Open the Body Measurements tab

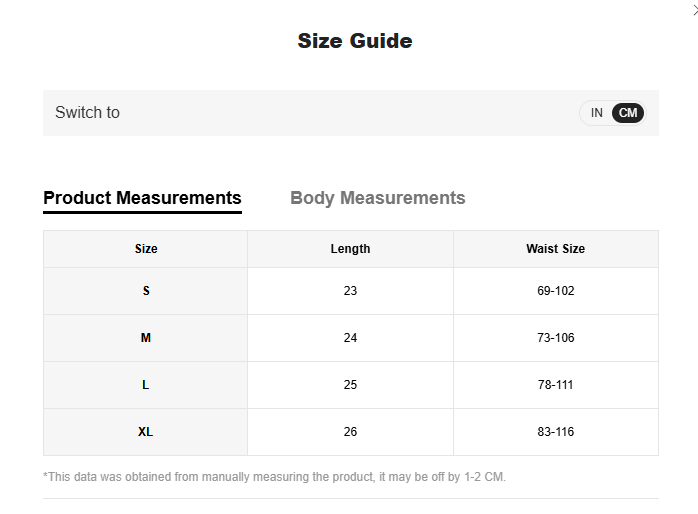[377, 198]
